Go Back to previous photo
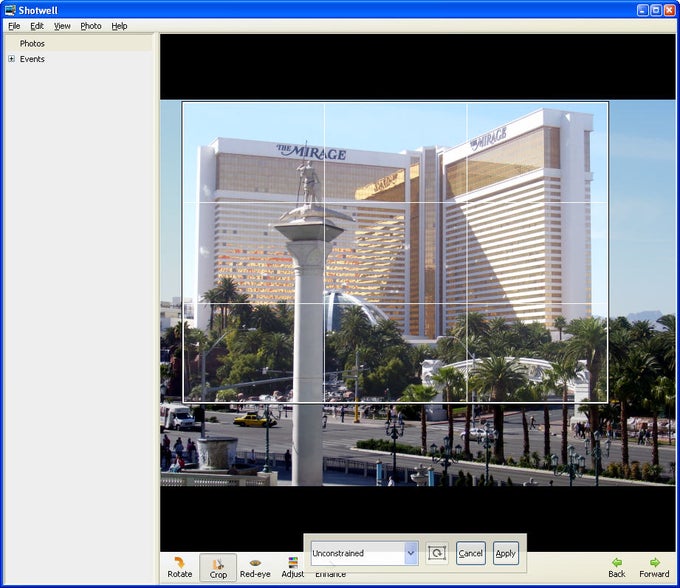This screenshot has height=588, width=680. (616, 567)
